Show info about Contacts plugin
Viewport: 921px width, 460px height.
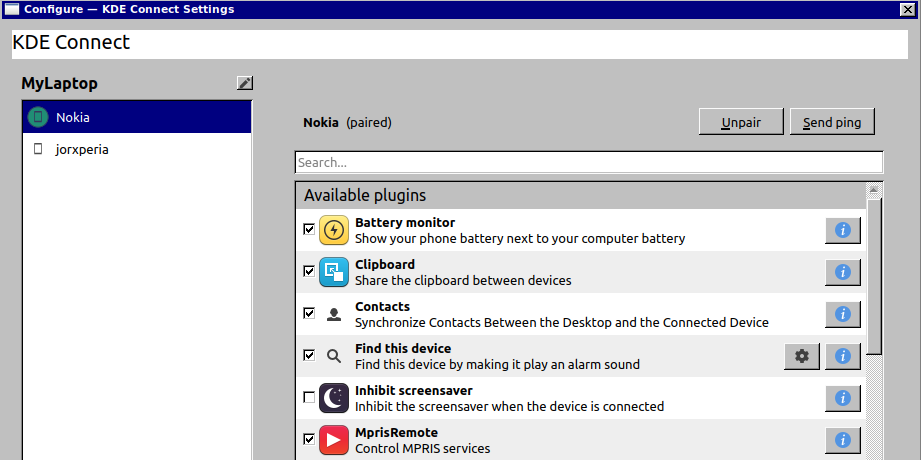[x=843, y=314]
